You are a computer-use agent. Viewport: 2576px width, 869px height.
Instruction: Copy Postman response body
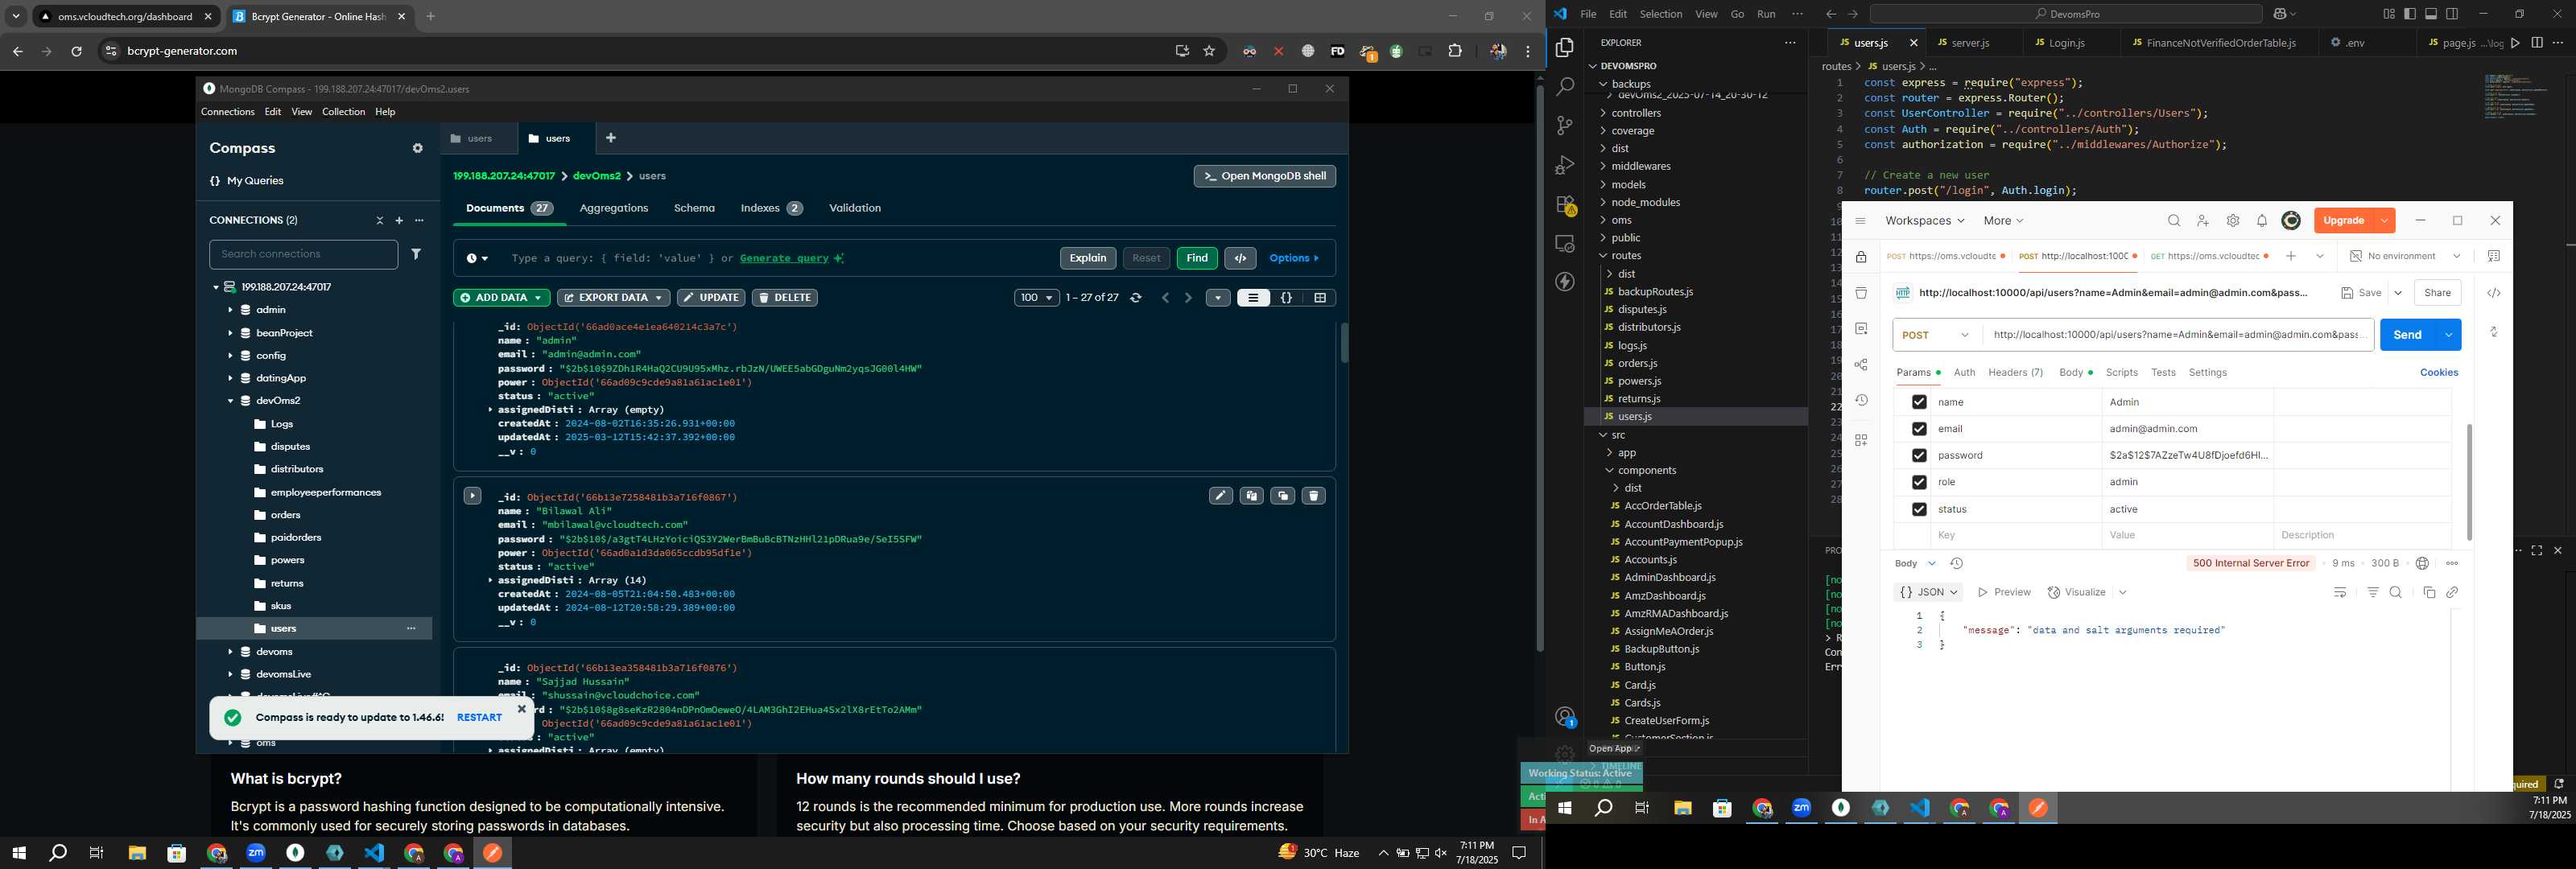2429,593
